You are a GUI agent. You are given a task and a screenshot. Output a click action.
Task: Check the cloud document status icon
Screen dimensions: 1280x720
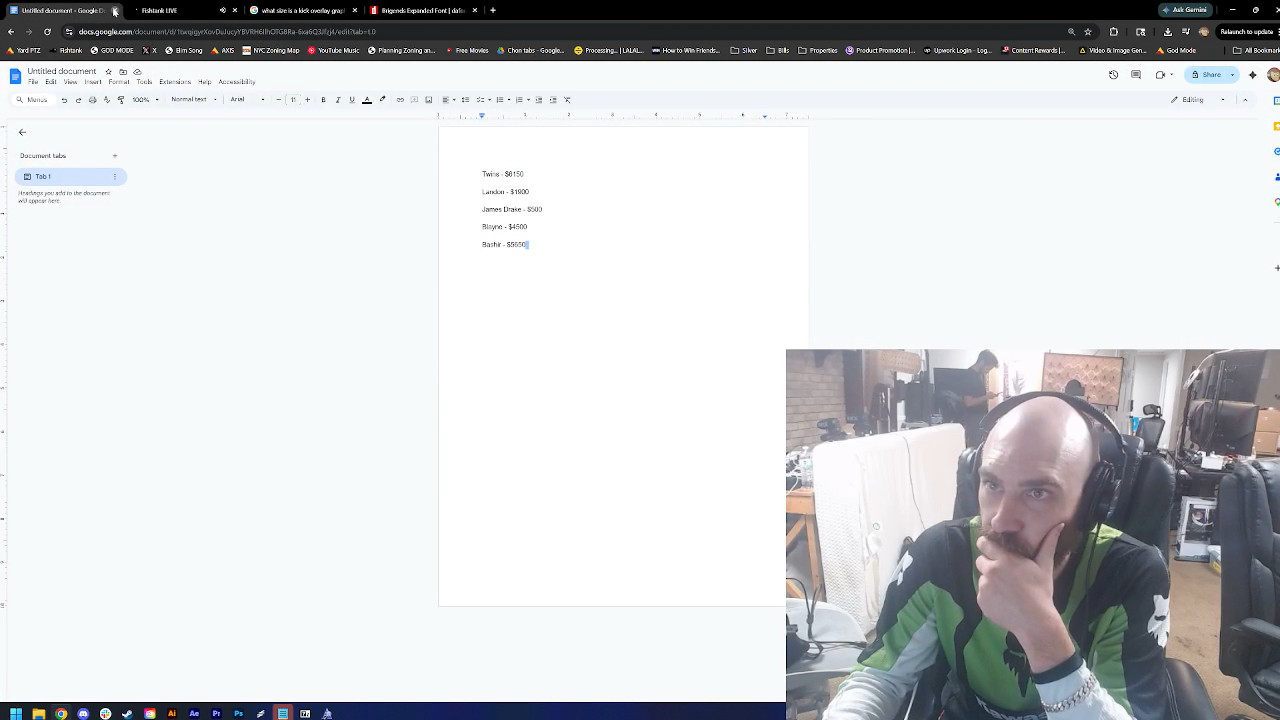137,72
